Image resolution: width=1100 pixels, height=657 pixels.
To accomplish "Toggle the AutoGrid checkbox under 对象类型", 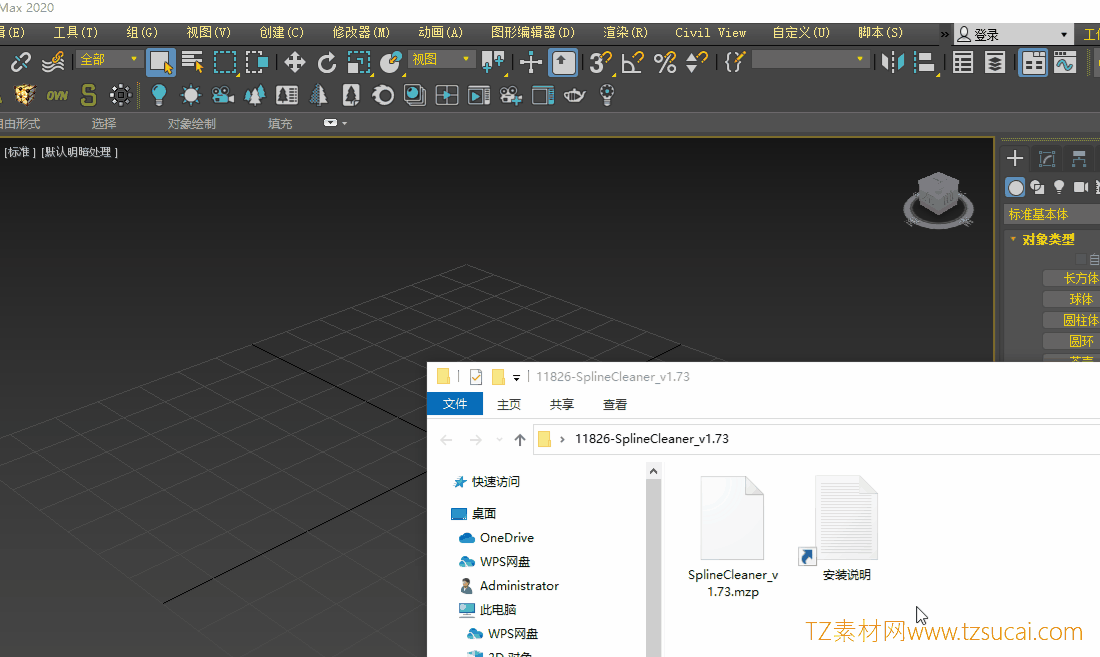I will 1081,260.
